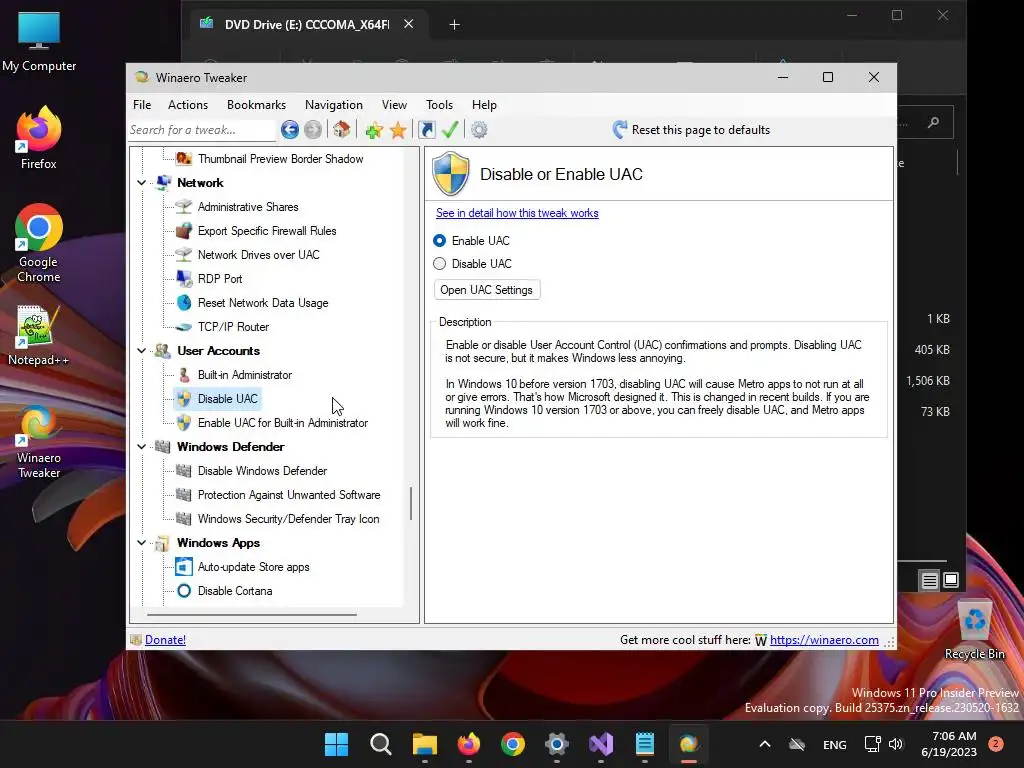Open the Notepad++ desktop shortcut

(39, 336)
